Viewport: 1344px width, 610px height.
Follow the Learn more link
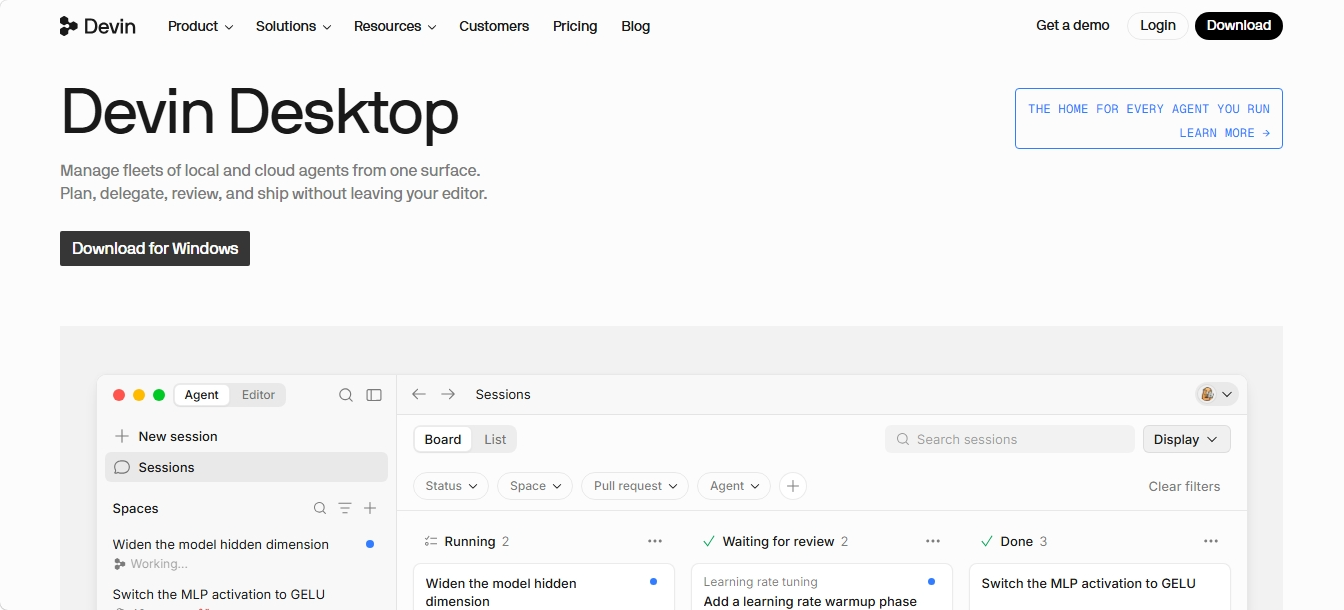tap(1225, 133)
